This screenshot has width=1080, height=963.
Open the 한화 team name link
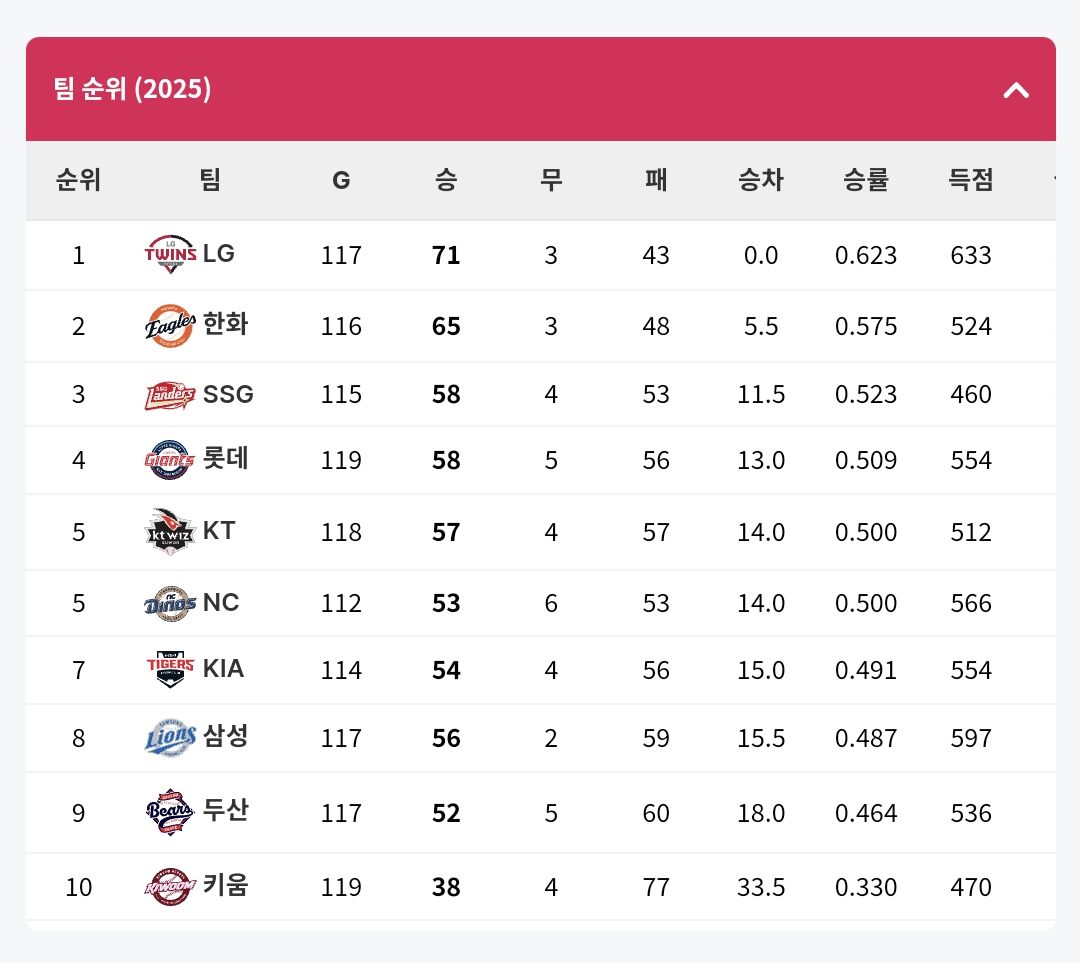(226, 324)
